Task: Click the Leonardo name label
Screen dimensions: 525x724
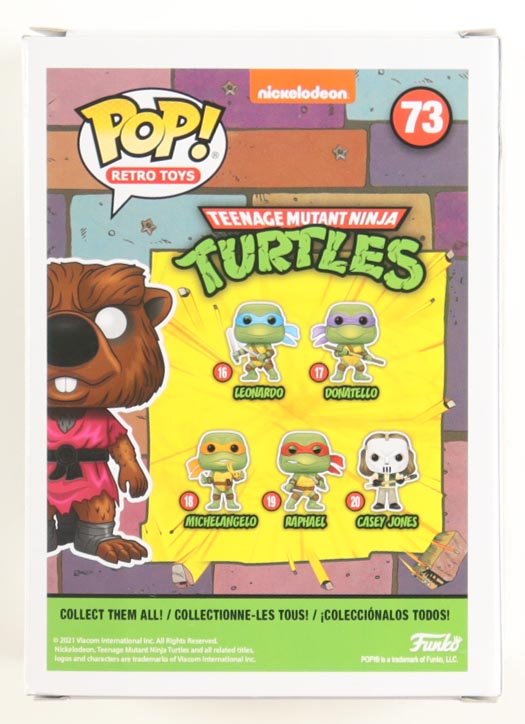Action: click(259, 393)
